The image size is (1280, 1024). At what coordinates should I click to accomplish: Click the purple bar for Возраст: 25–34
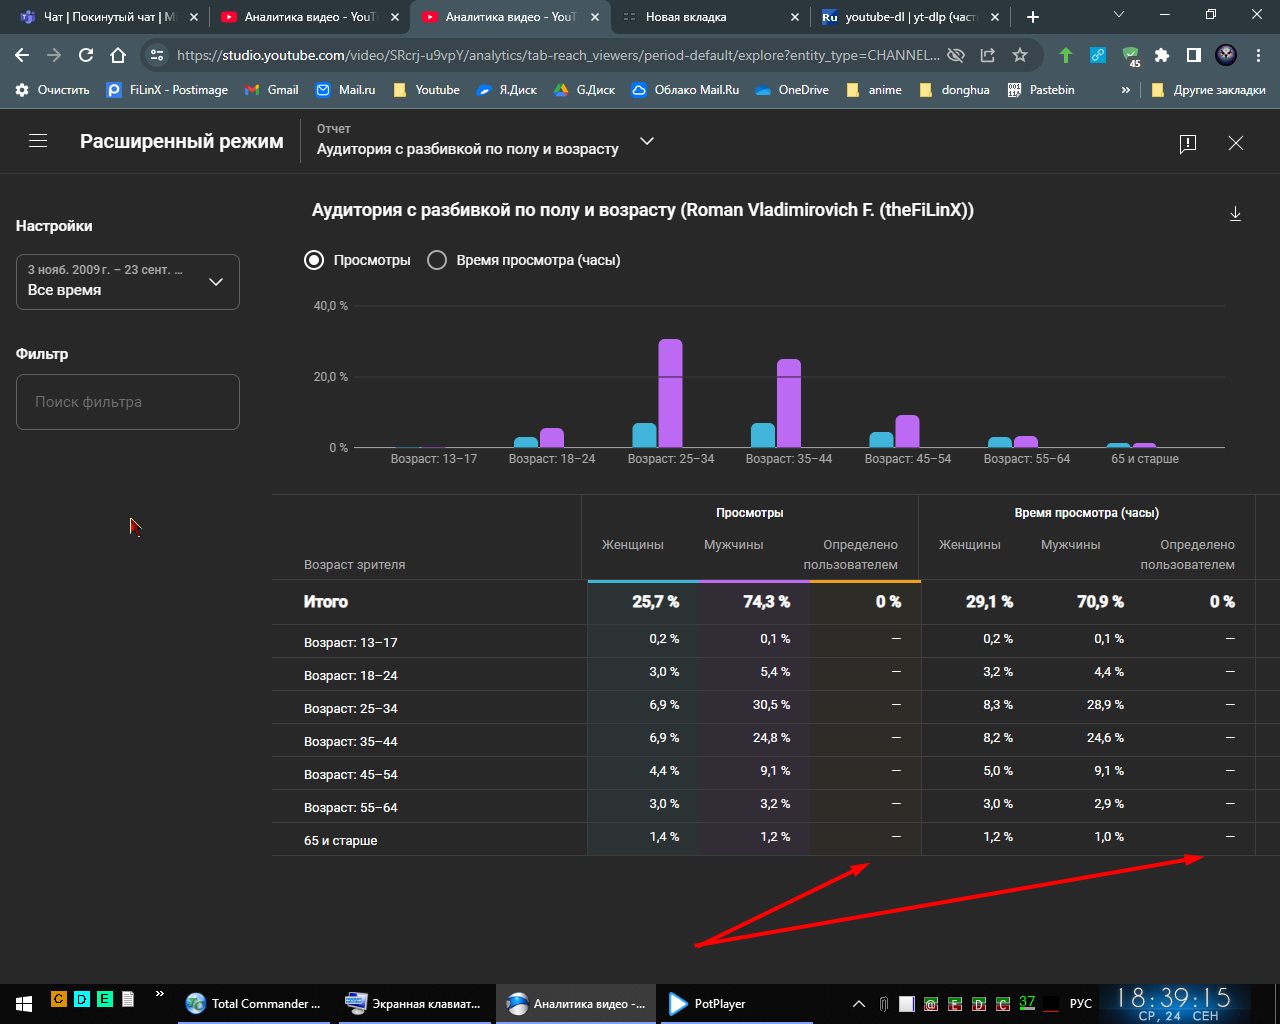670,393
